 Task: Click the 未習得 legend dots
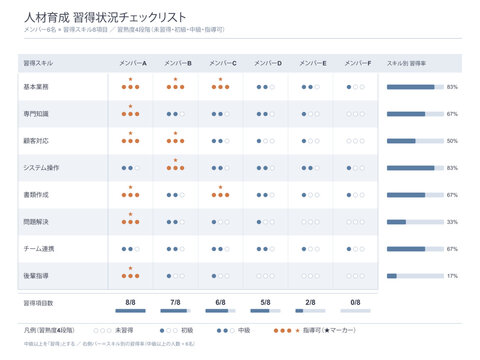102,331
